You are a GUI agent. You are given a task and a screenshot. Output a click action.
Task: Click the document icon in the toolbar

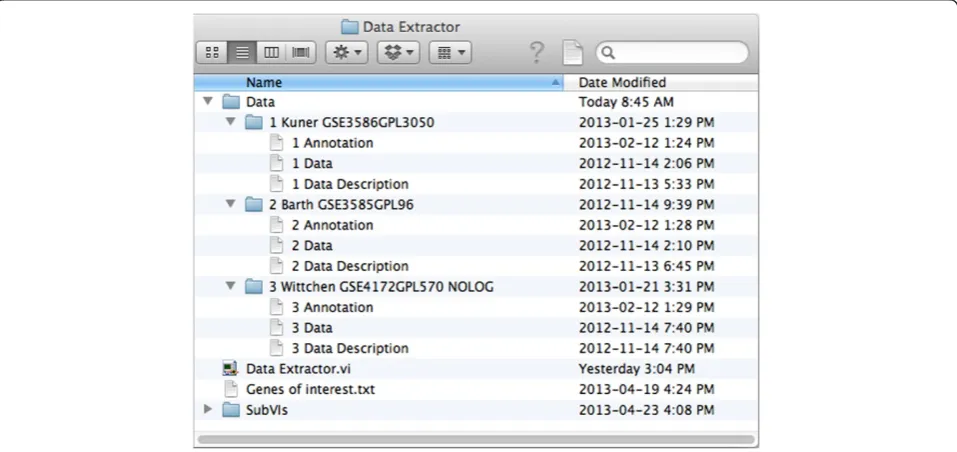pos(572,52)
